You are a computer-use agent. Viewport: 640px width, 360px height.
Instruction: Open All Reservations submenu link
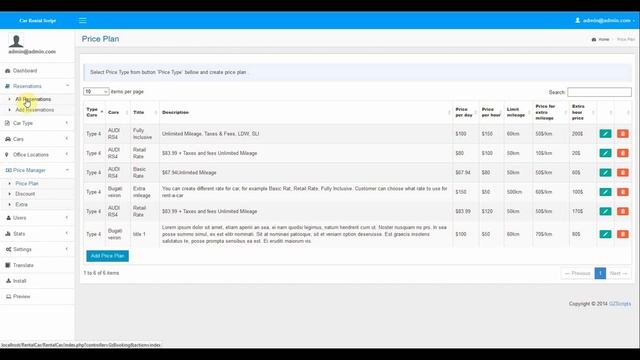(33, 99)
